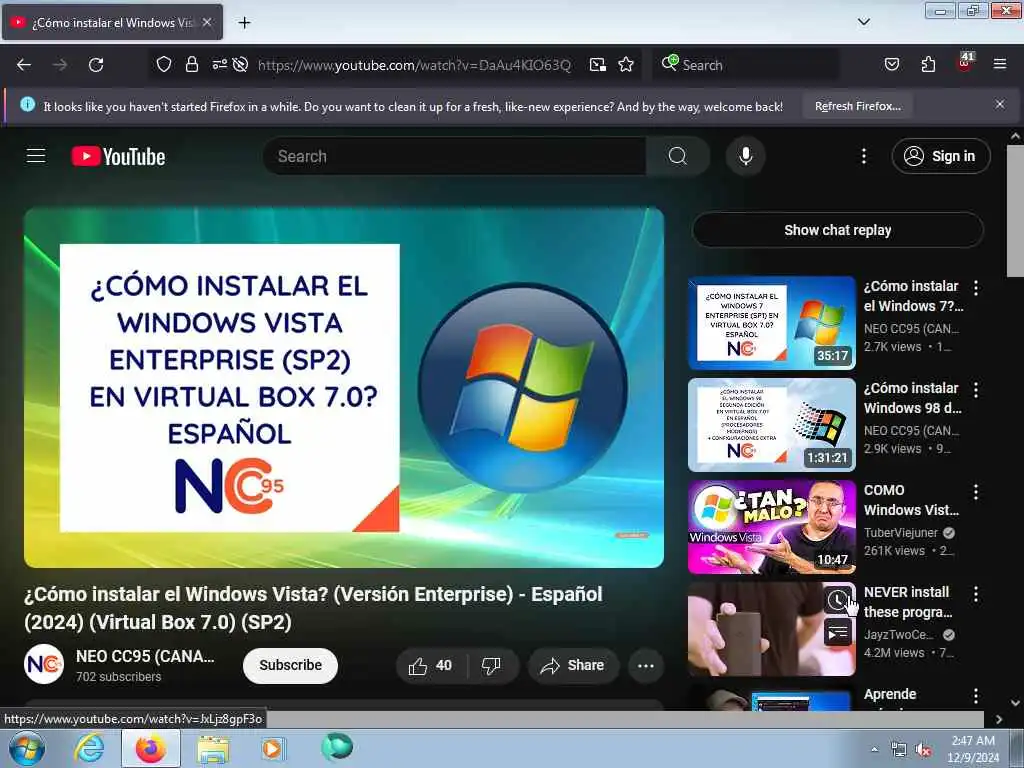Add NEVER install video to Watch later

coord(839,599)
